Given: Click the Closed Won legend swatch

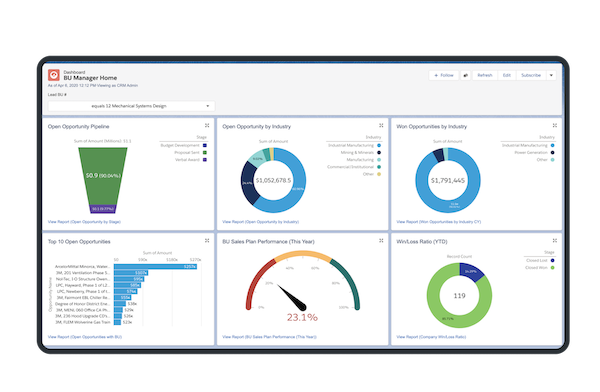Looking at the screenshot, I should [x=553, y=268].
